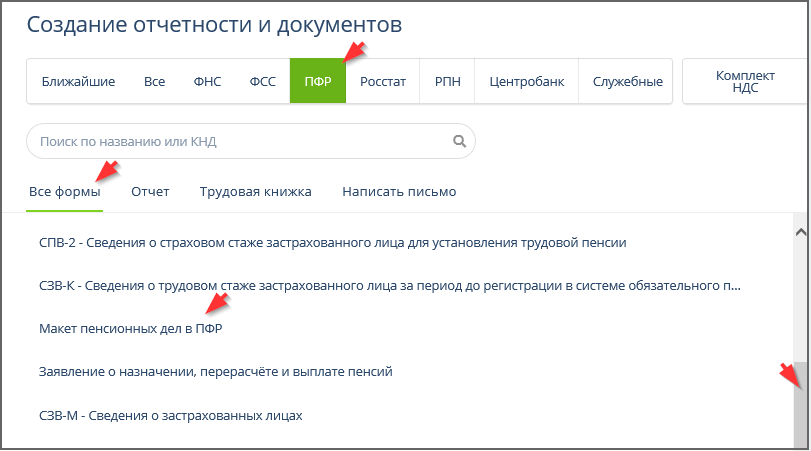Click the vertical scrollbar thumb

pos(800,405)
